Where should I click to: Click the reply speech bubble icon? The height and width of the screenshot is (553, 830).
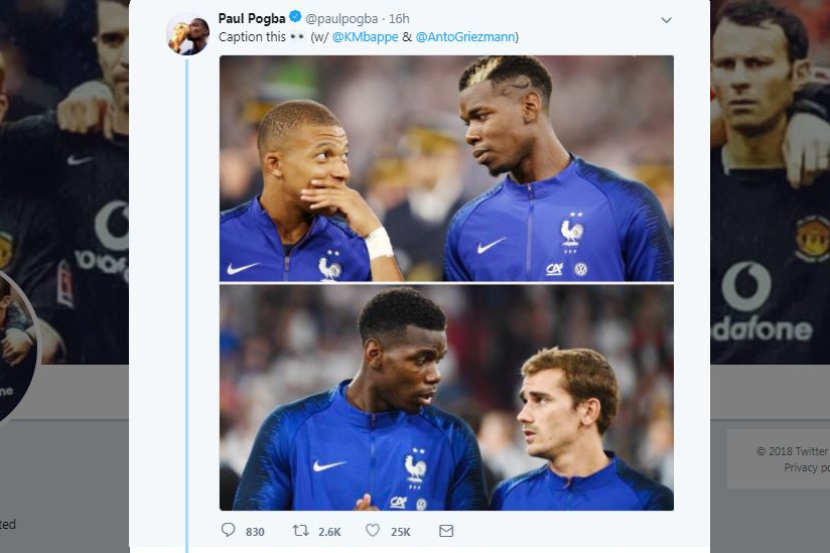pos(228,531)
